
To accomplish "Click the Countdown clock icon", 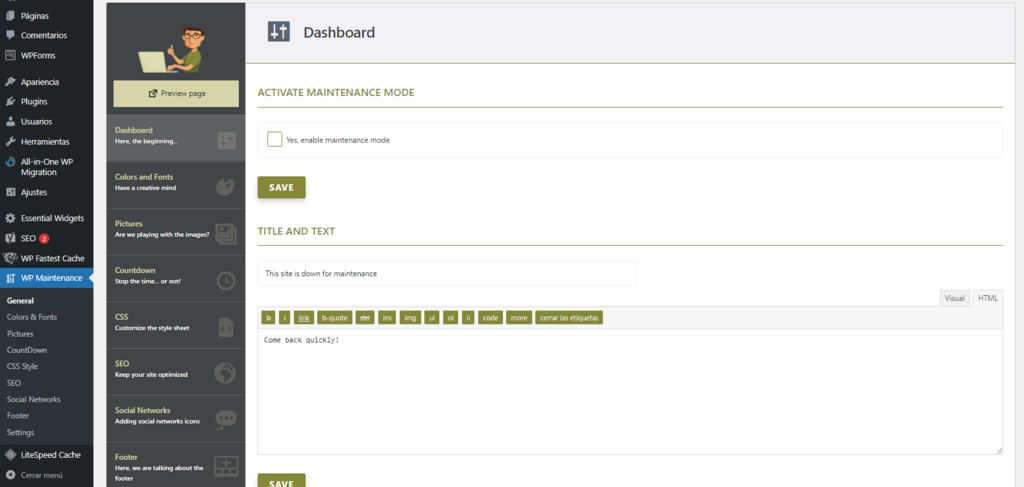I will (x=226, y=280).
